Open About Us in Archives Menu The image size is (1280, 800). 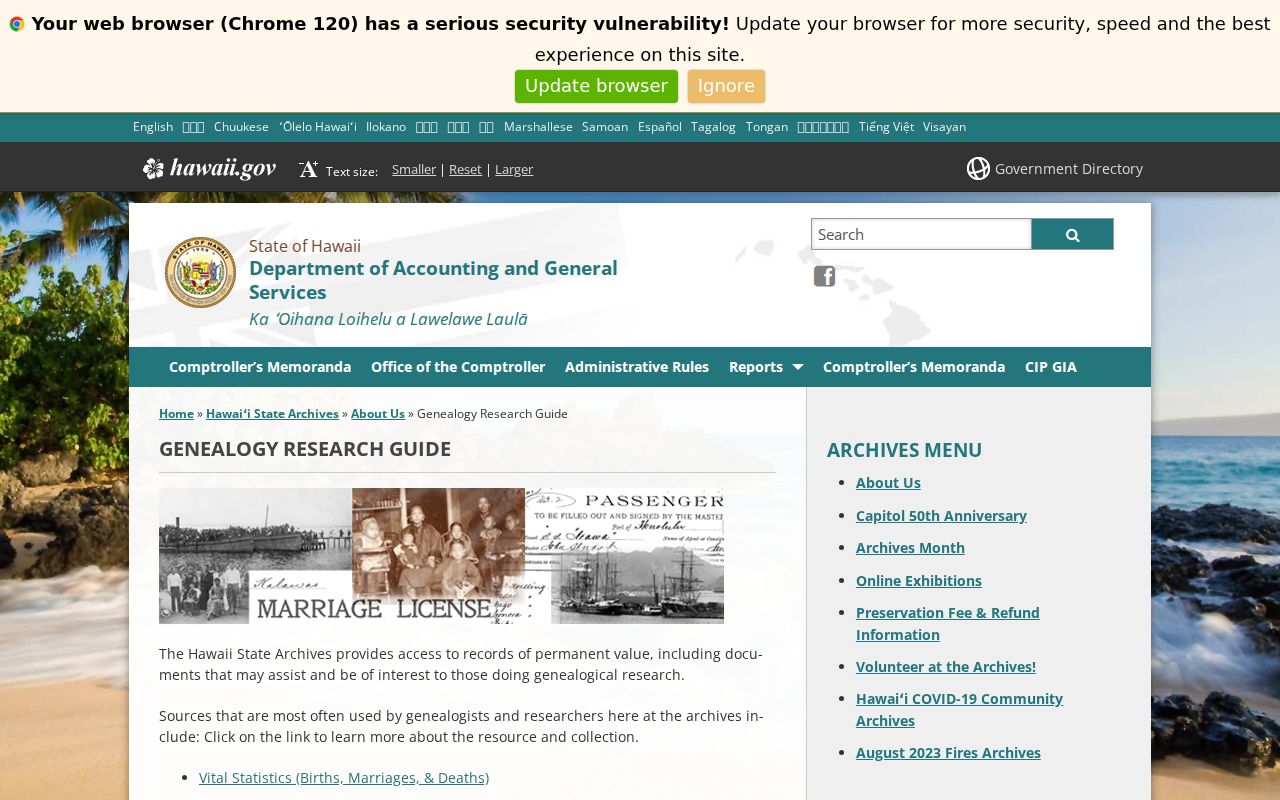click(x=888, y=483)
